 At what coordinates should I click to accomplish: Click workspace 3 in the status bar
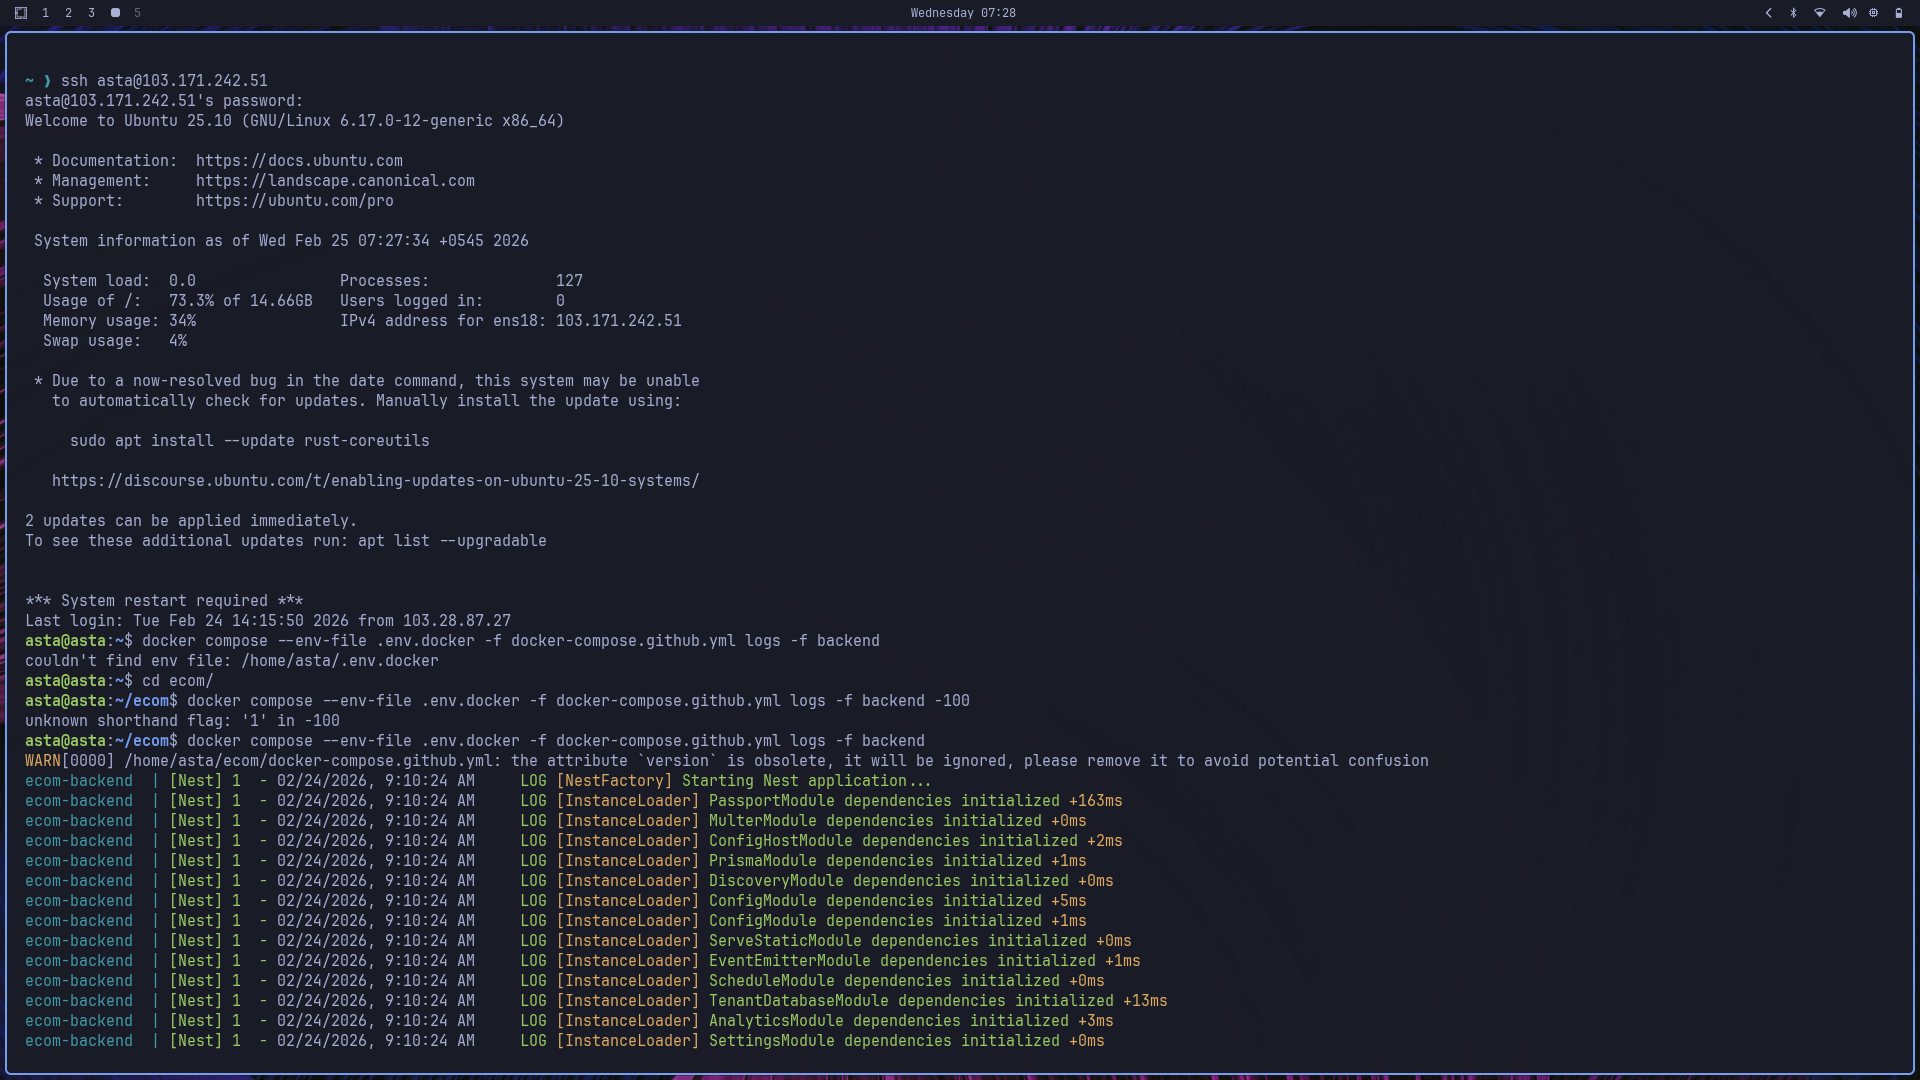[91, 13]
